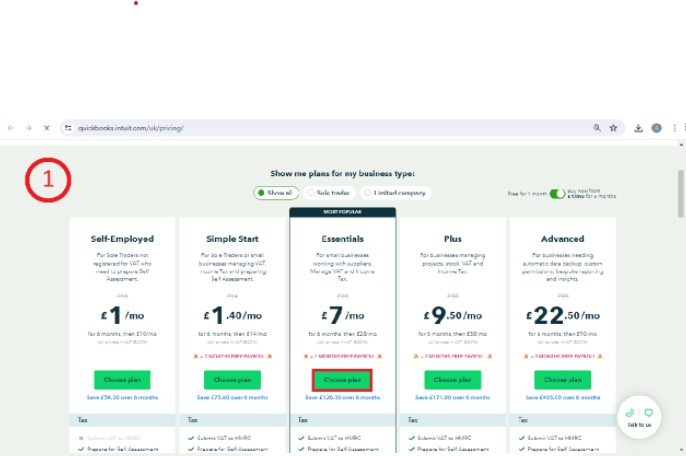Toggle the free trial versus buy now switch

[x=557, y=193]
